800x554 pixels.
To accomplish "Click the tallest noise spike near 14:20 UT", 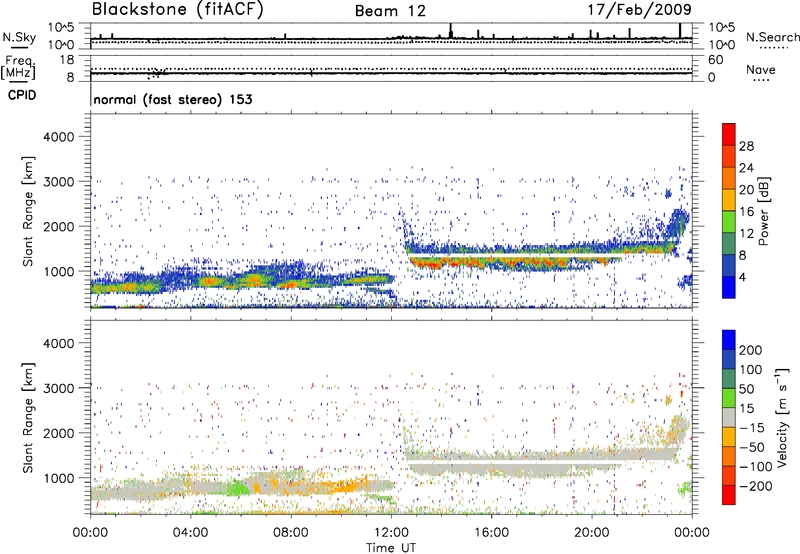I will pyautogui.click(x=451, y=30).
